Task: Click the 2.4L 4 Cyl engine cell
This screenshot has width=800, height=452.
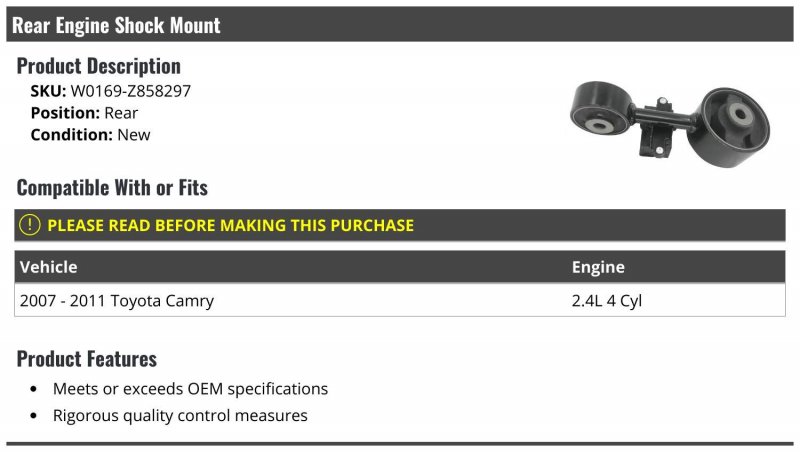Action: [x=607, y=300]
